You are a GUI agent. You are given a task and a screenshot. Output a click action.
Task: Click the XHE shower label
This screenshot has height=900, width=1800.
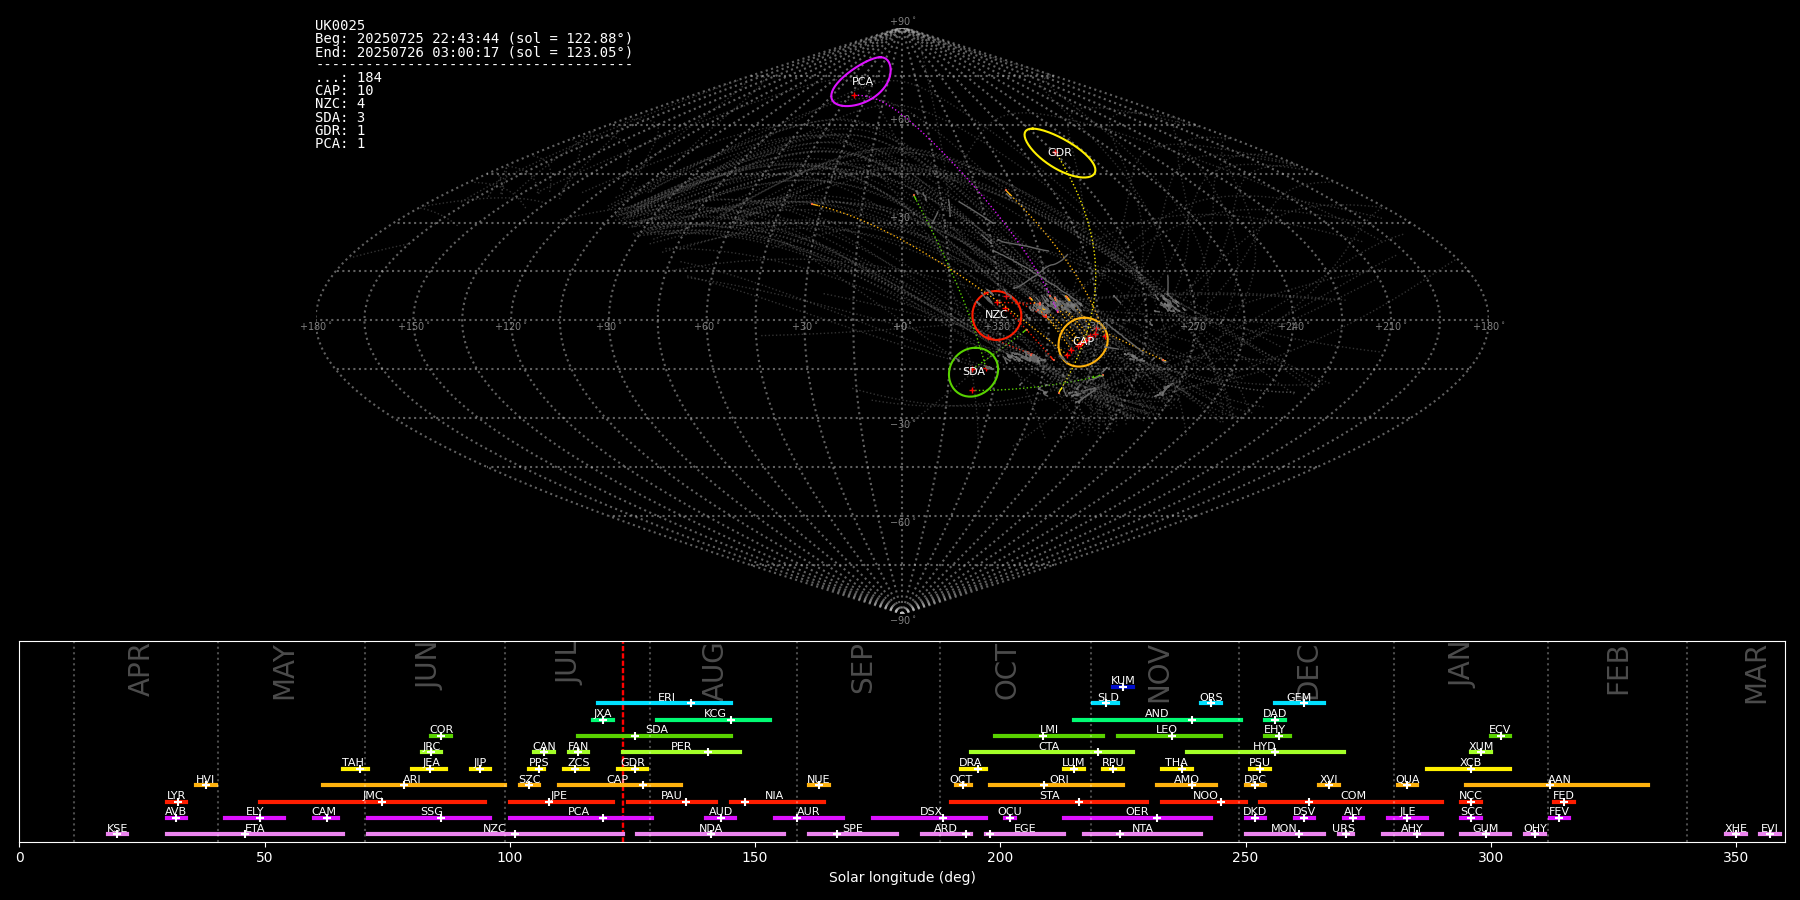tap(1736, 829)
